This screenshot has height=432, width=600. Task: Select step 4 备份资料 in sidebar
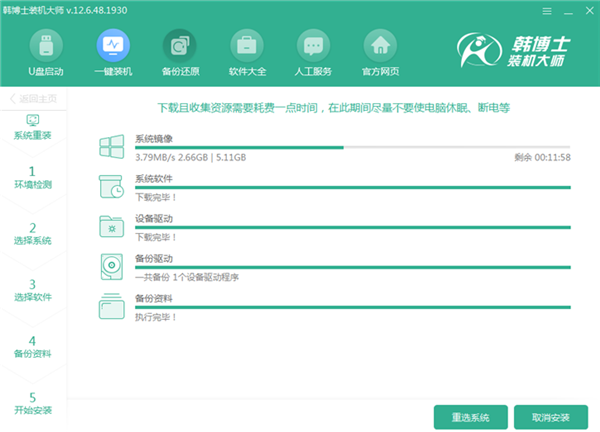click(x=32, y=346)
